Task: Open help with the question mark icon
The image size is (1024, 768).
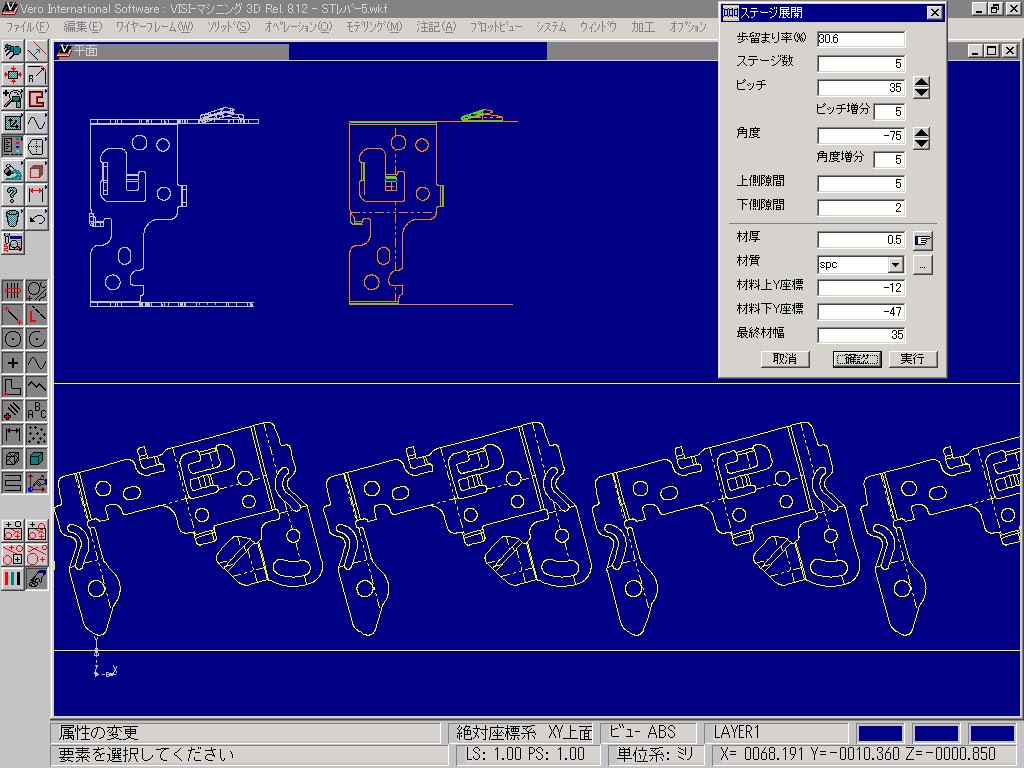Action: pos(12,194)
